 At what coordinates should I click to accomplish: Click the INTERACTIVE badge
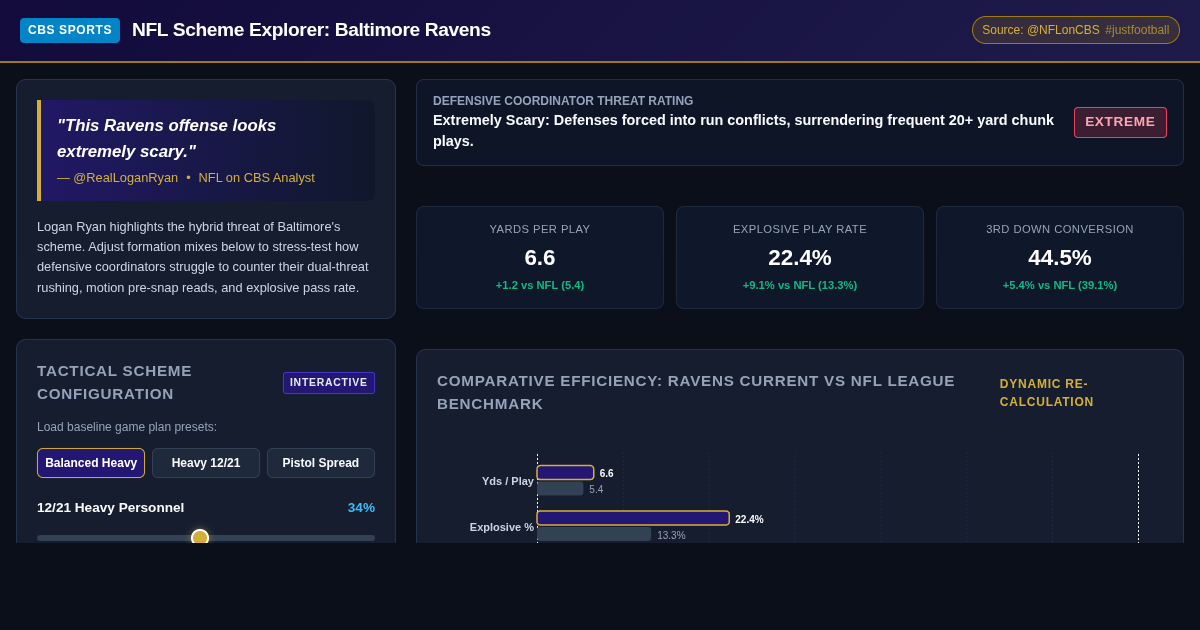[x=329, y=383]
